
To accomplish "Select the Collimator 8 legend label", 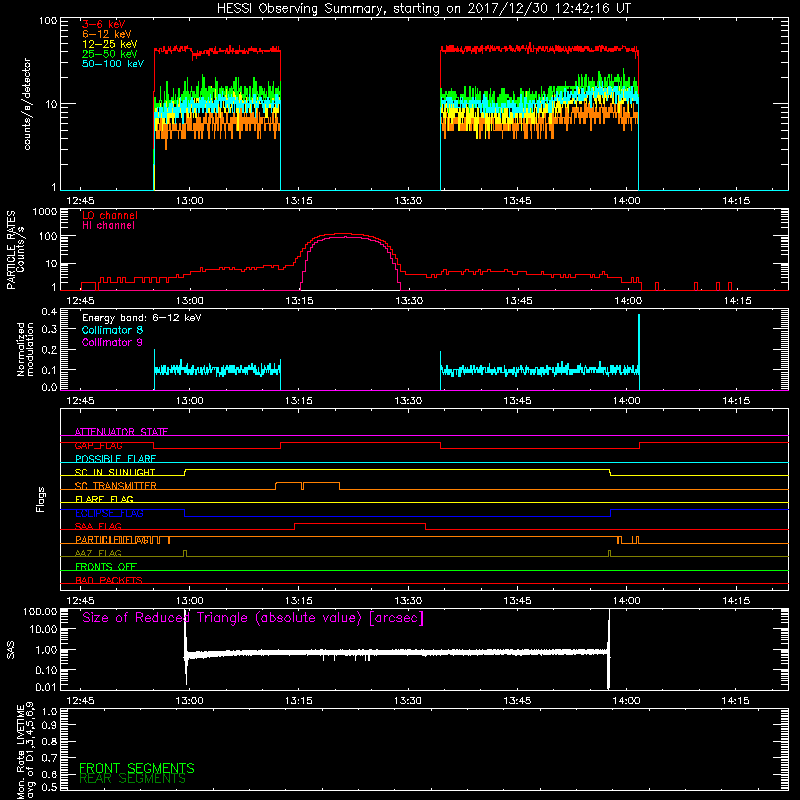I will [x=112, y=330].
